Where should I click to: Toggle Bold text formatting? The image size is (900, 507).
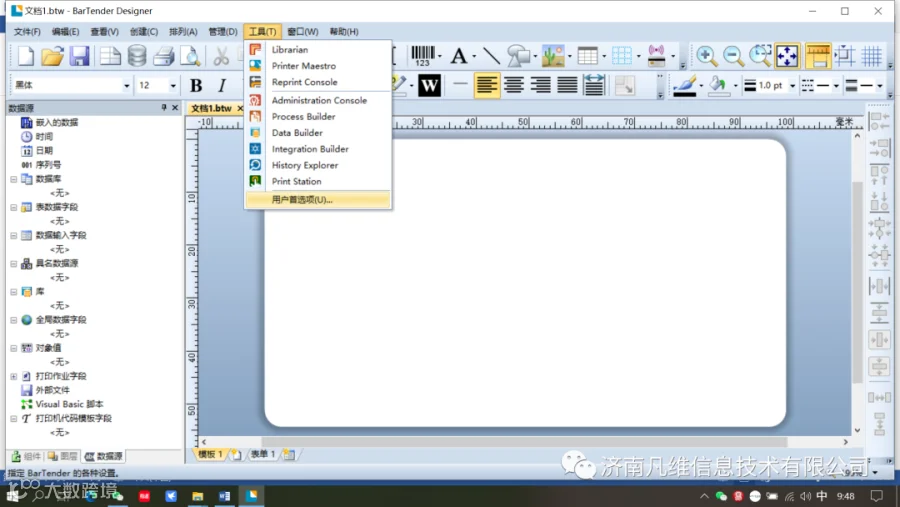[196, 86]
